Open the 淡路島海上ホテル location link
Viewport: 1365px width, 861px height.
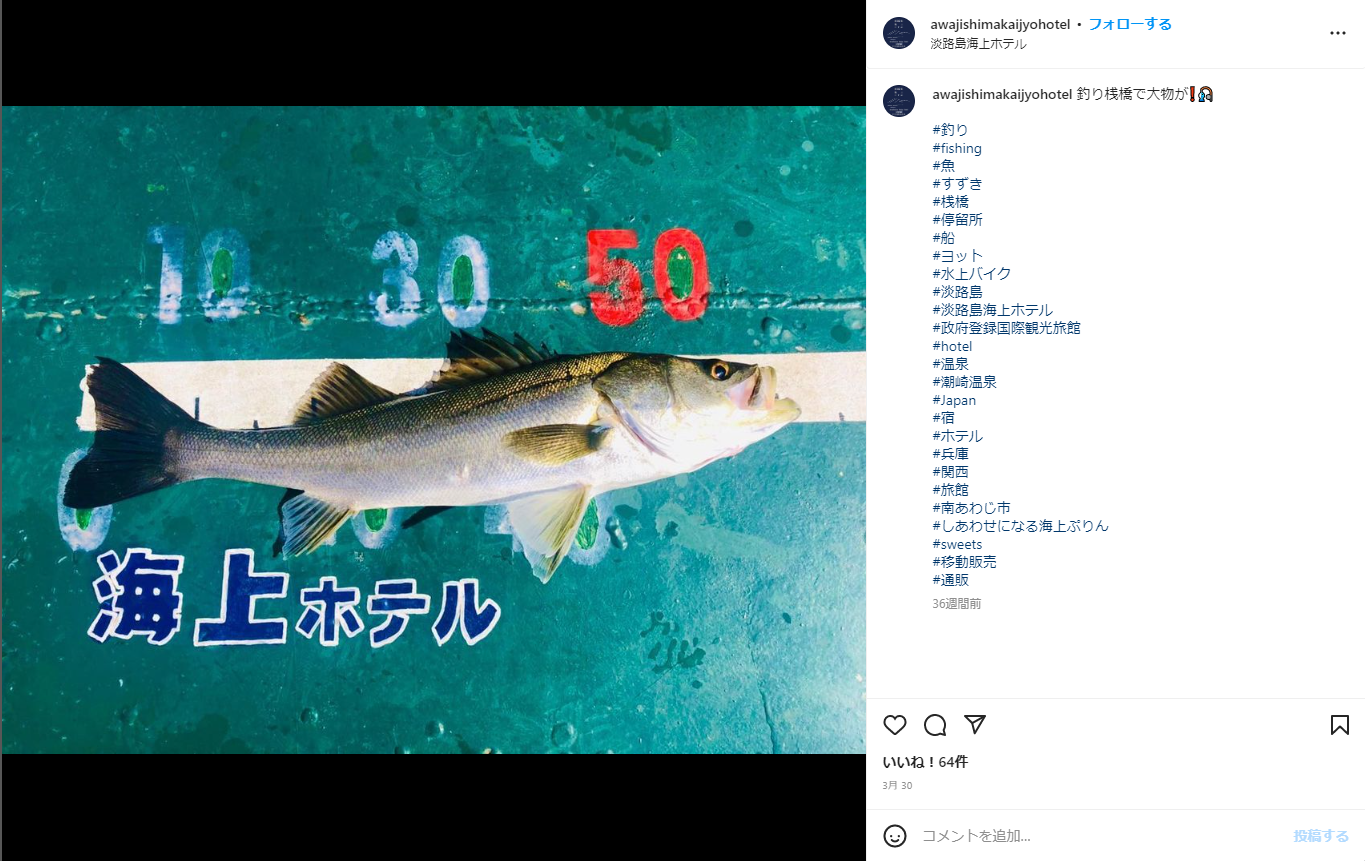click(978, 44)
